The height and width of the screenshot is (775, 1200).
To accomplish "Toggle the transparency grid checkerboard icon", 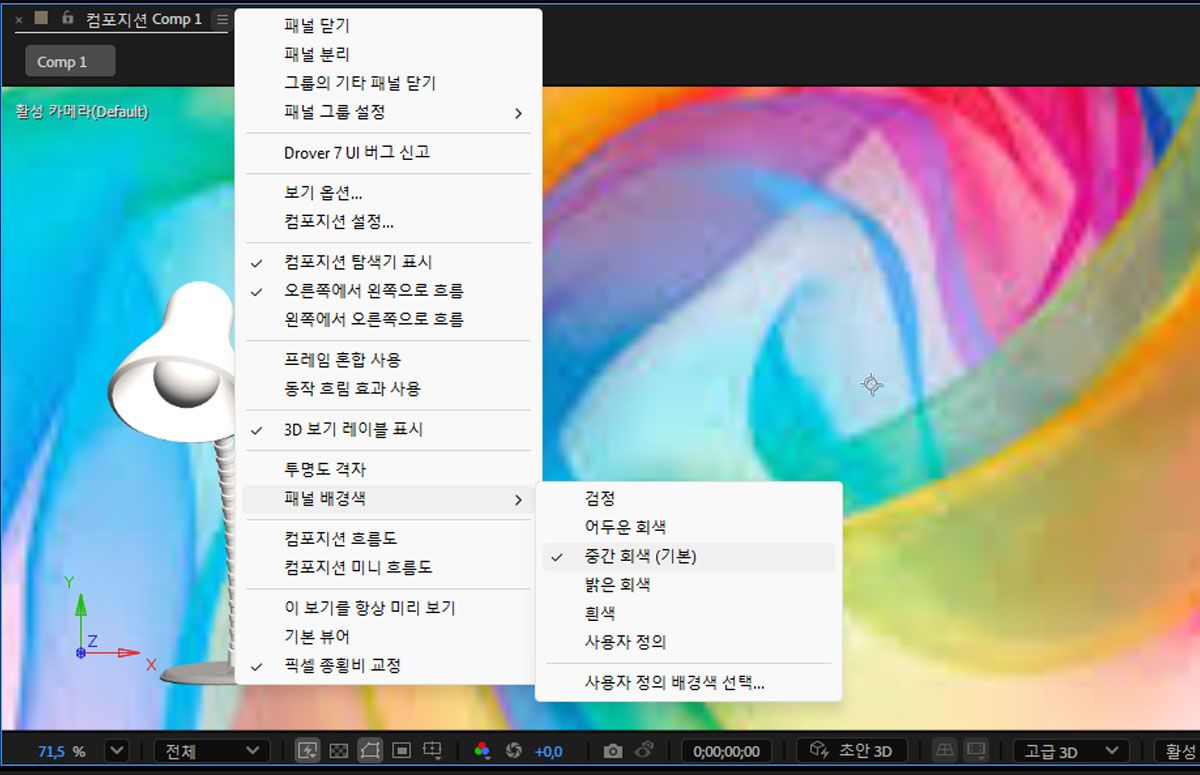I will (340, 751).
